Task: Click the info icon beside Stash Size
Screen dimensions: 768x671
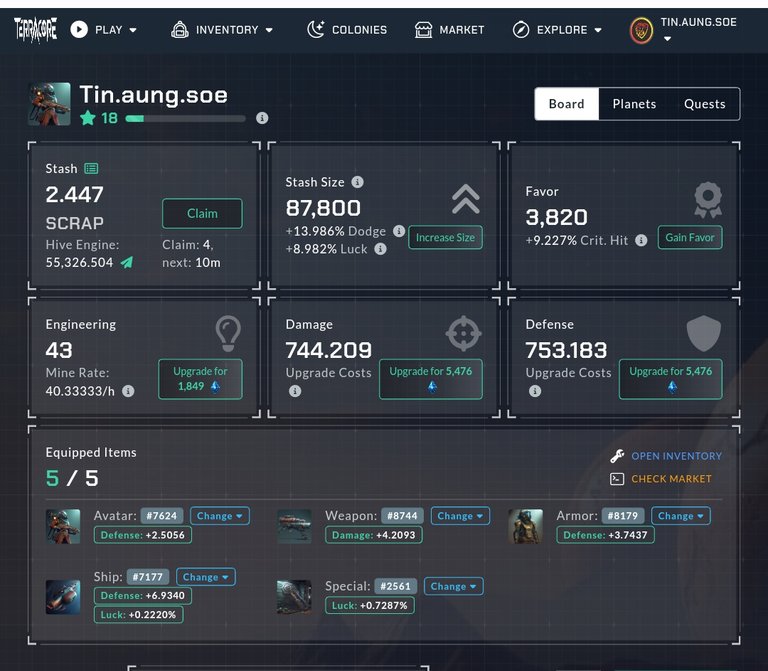Action: [358, 182]
